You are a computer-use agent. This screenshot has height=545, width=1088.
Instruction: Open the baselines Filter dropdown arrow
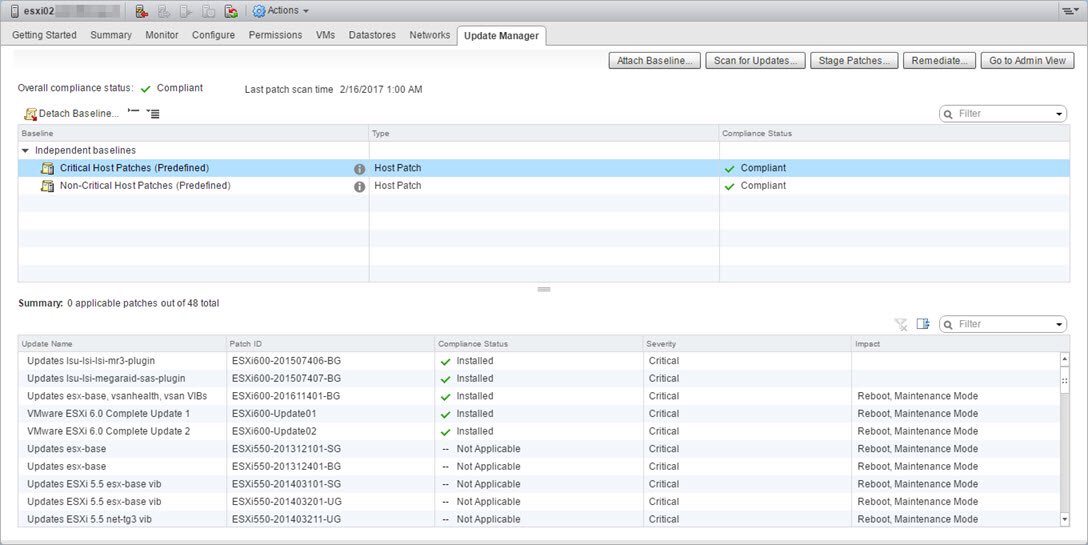[1060, 114]
